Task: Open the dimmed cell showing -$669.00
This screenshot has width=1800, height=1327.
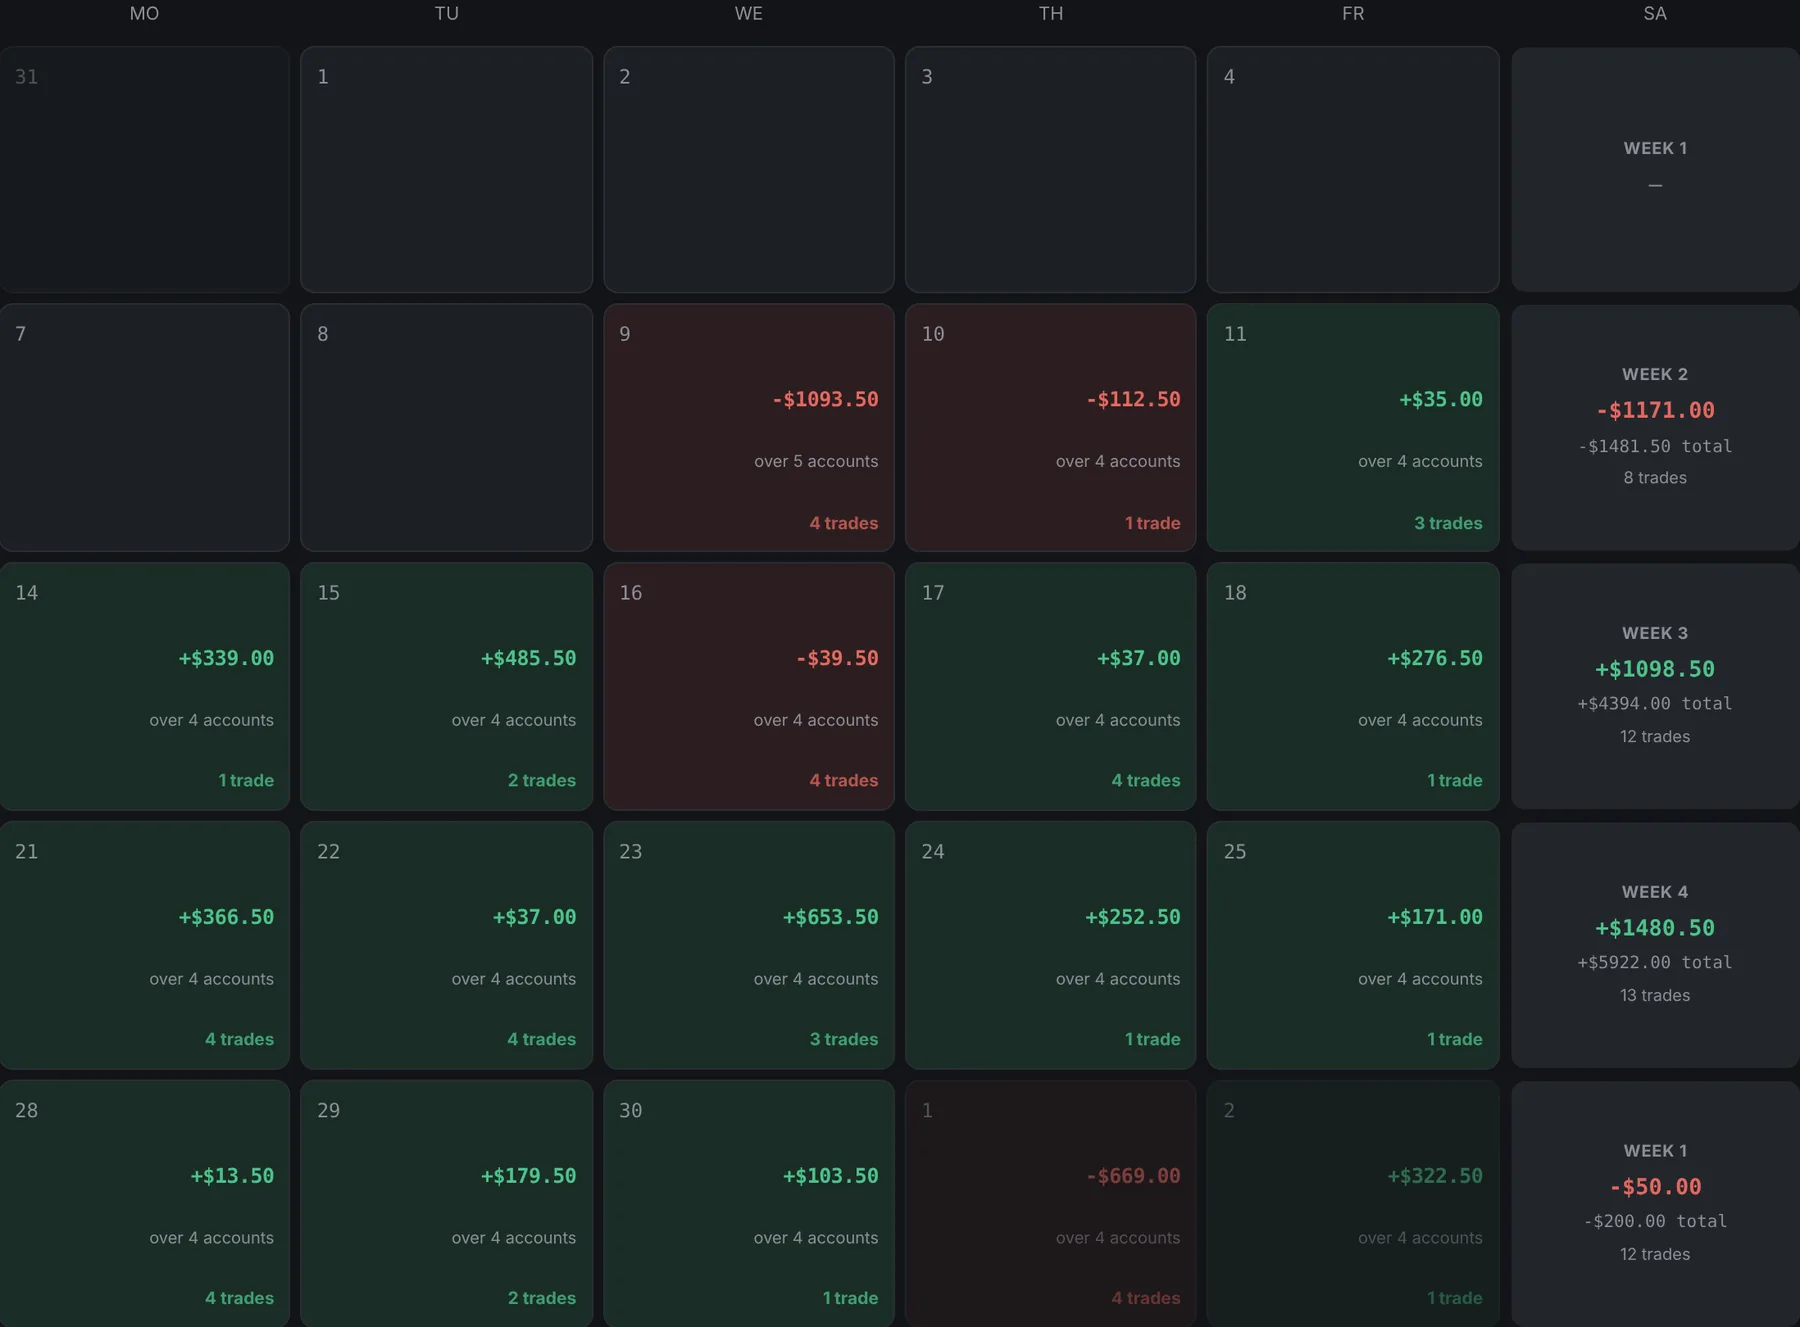Action: (1050, 1204)
